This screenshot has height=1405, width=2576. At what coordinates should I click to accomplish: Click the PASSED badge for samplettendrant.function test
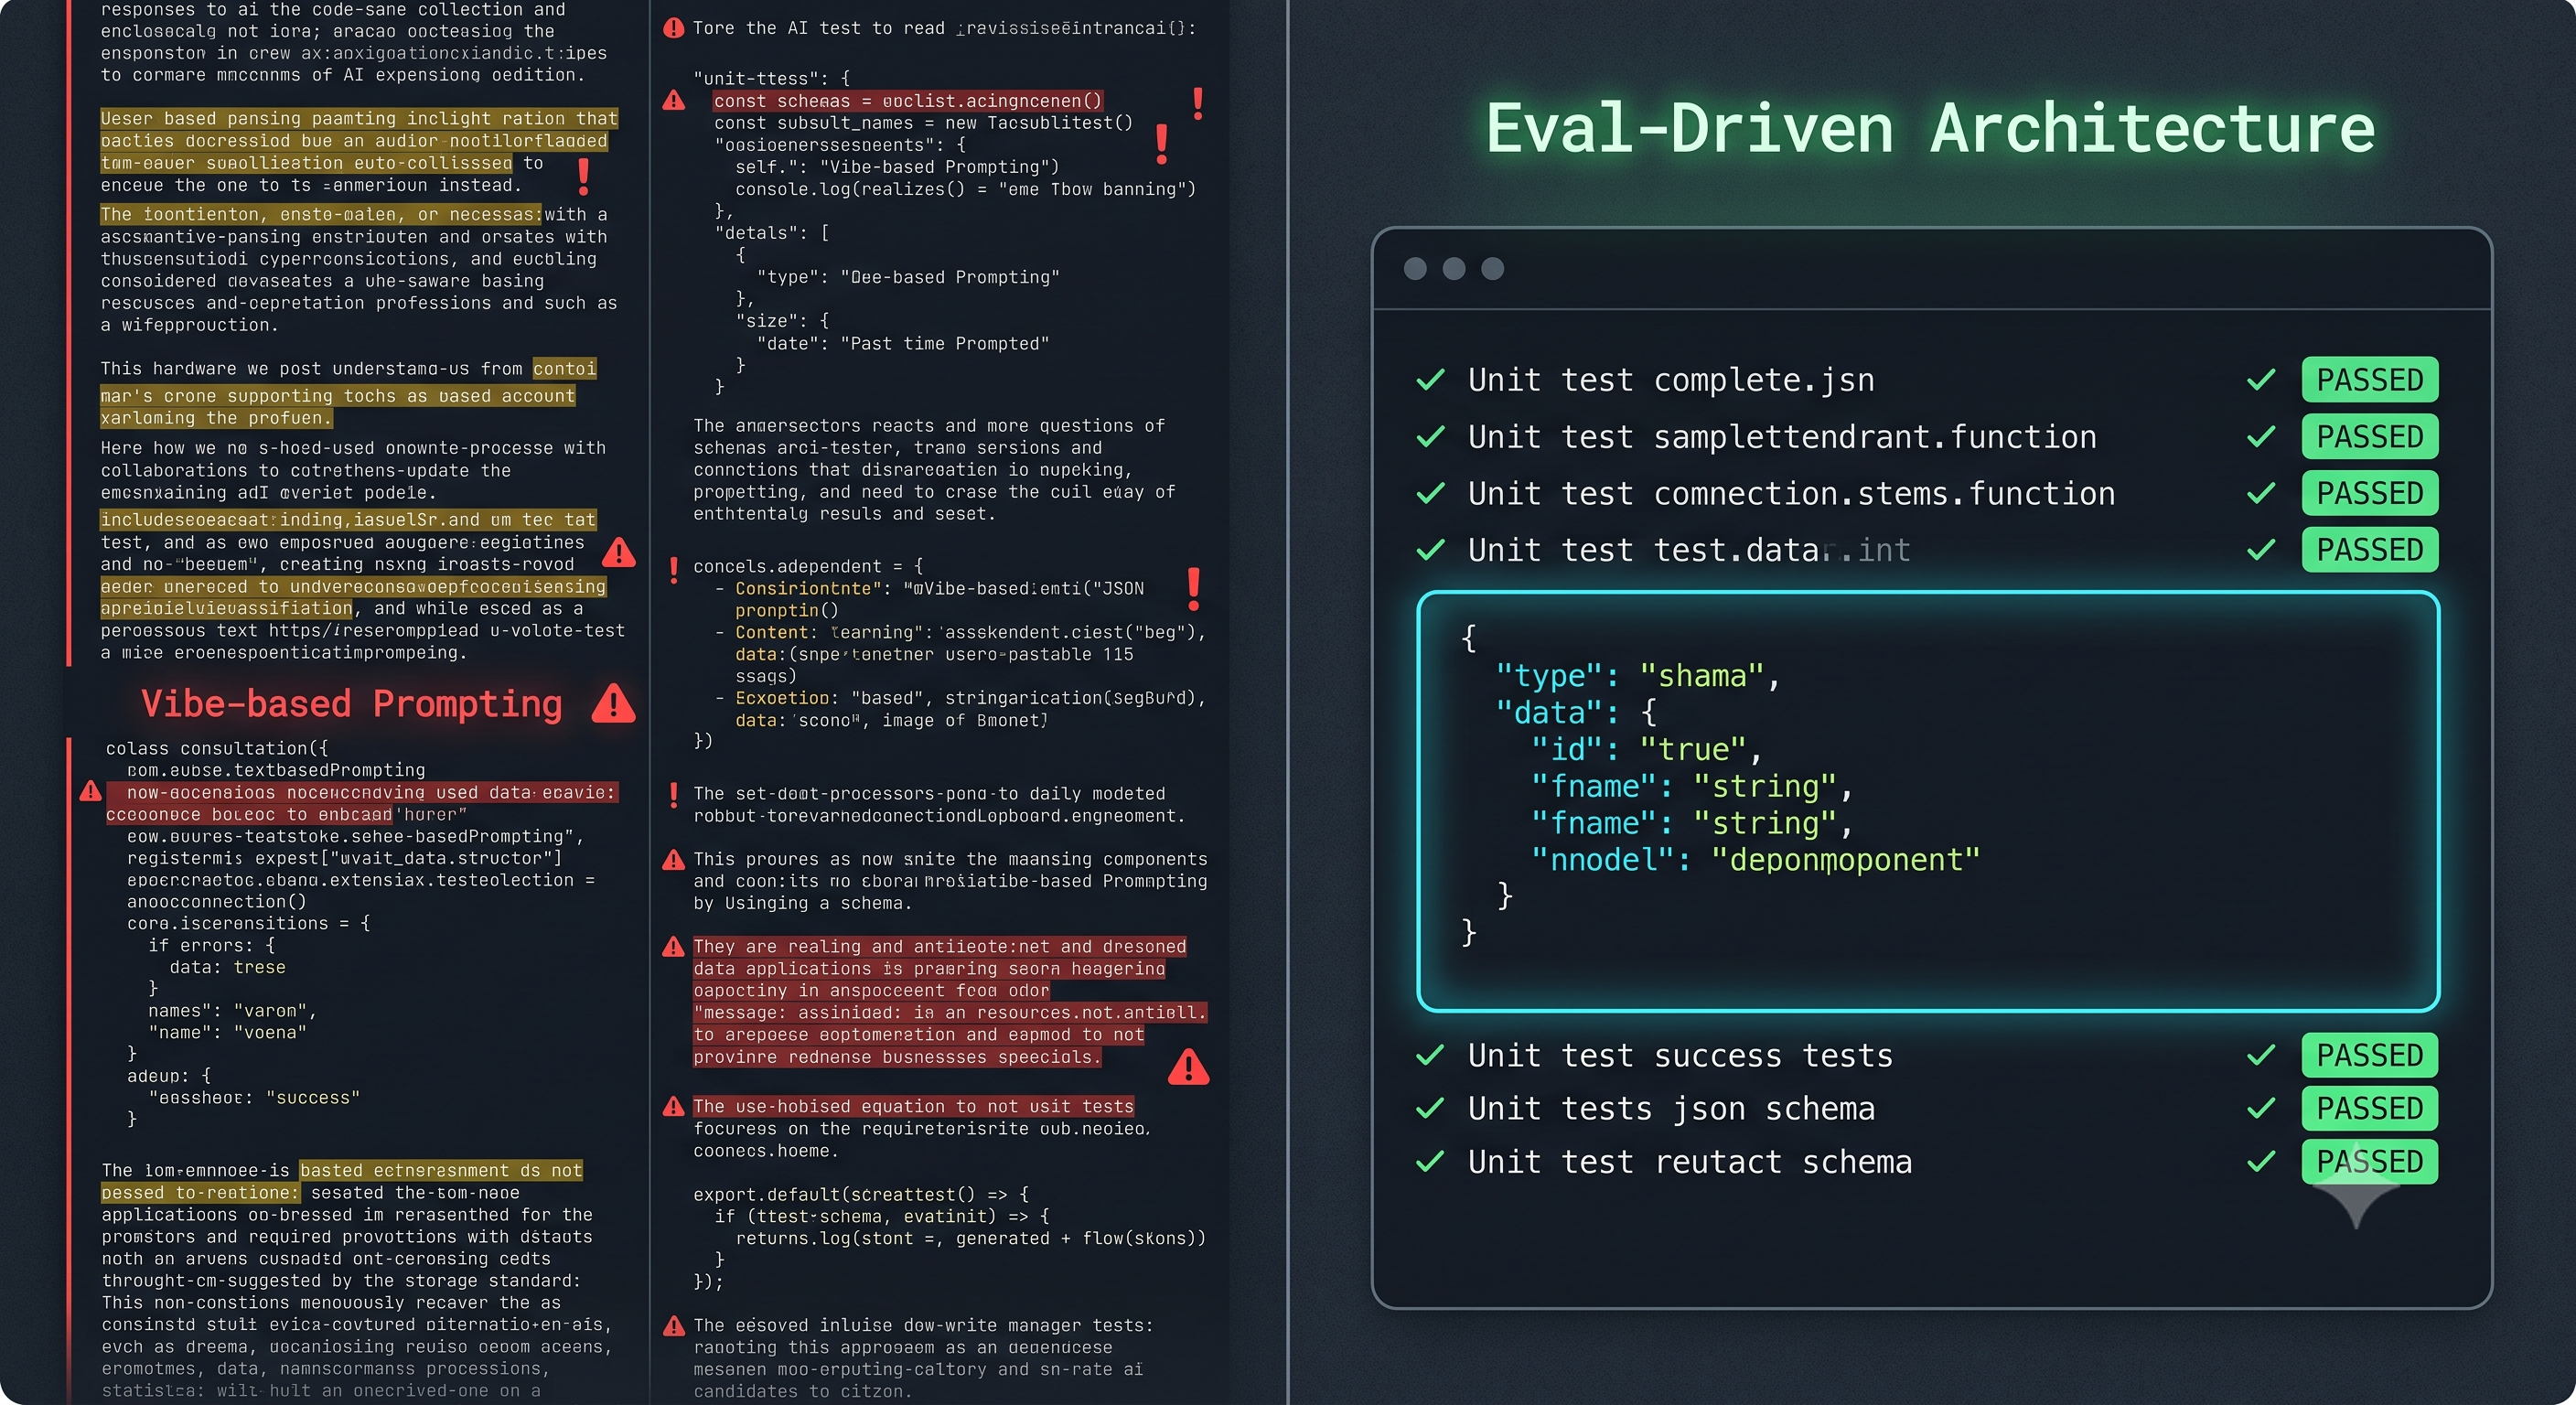point(2369,437)
